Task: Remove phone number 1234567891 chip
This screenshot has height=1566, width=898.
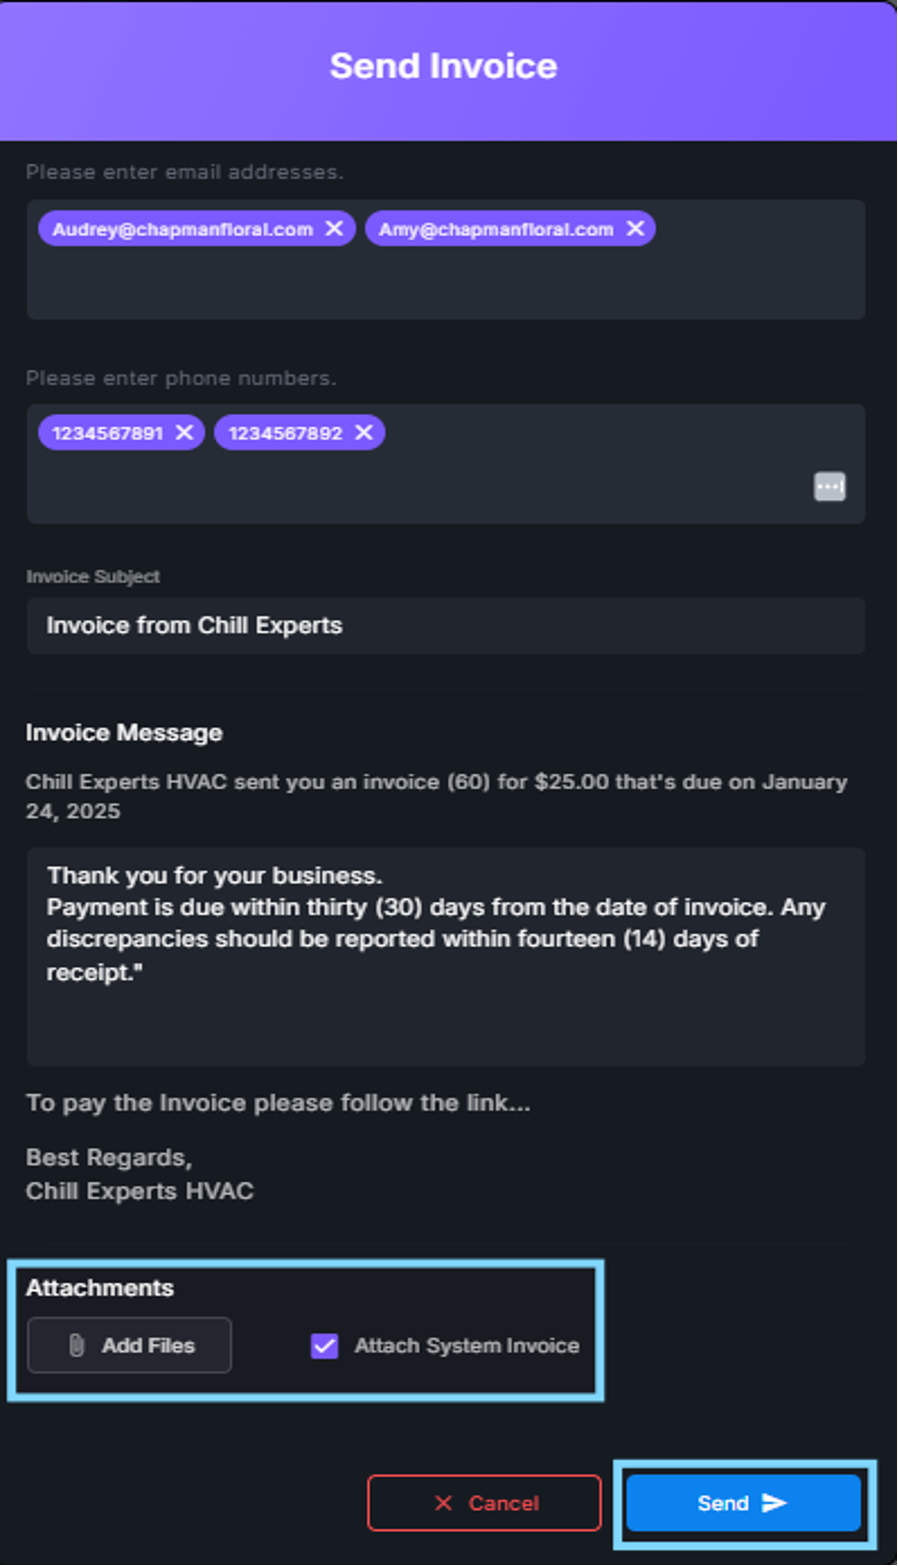Action: [184, 433]
